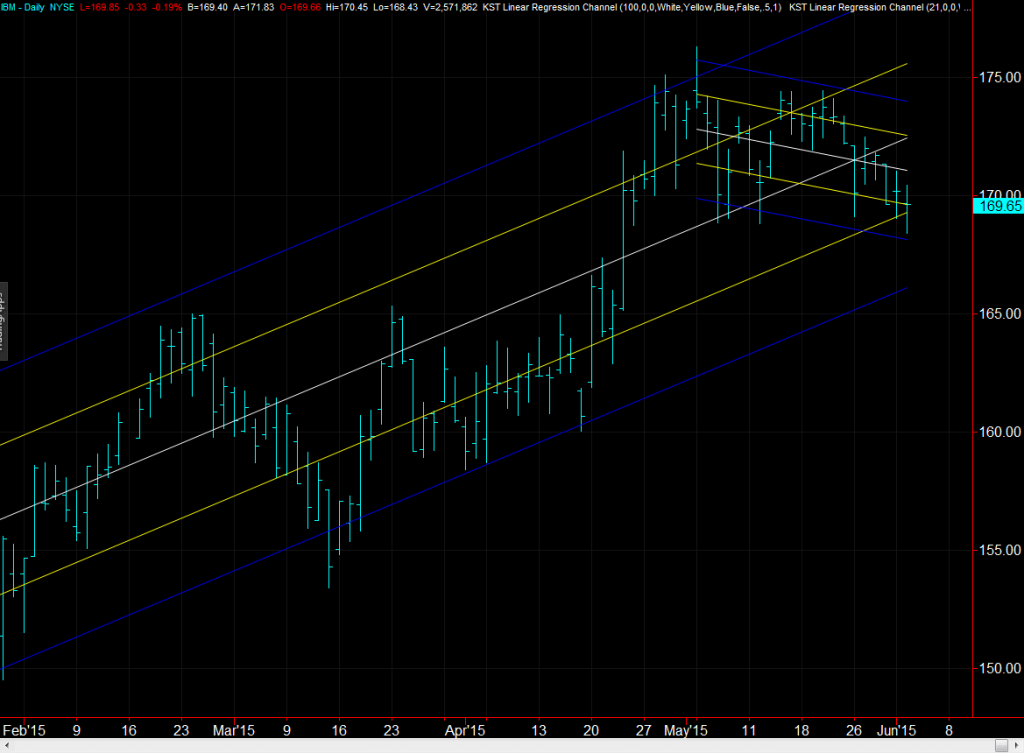Click the 150.00 price axis label
Screen dimensions: 1024x753
click(1000, 669)
